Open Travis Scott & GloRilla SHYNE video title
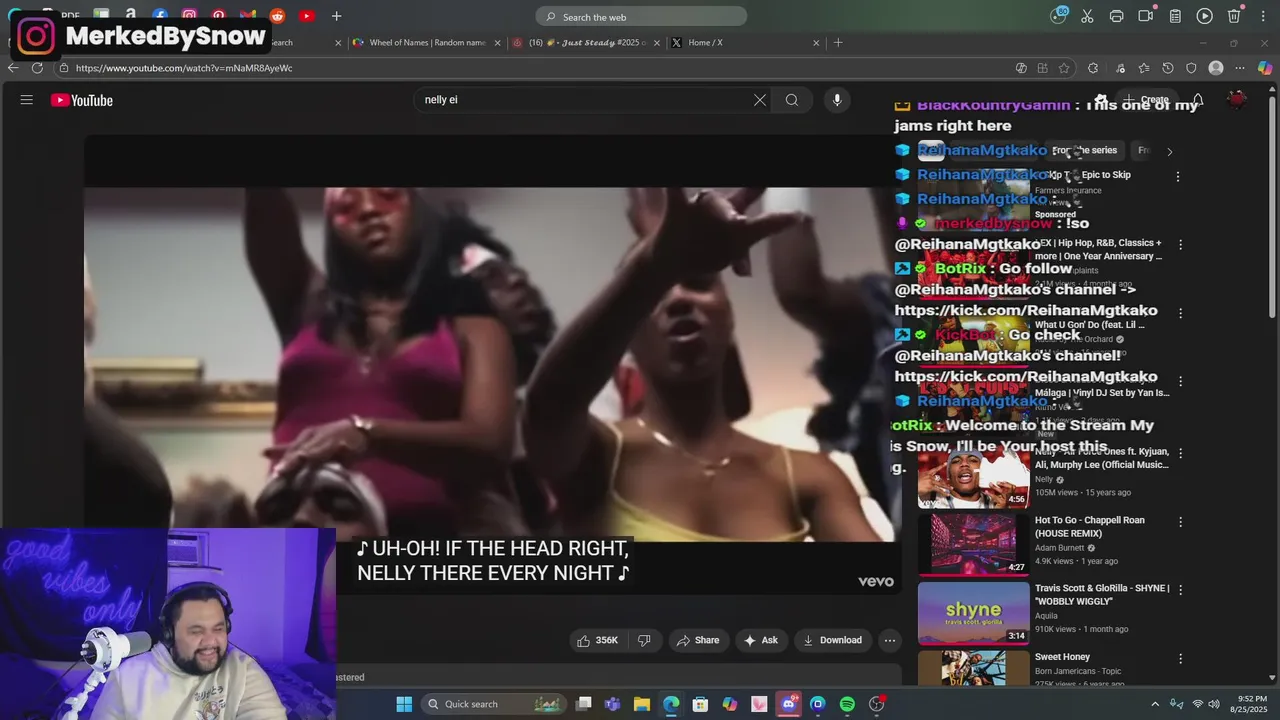1280x720 pixels. tap(1102, 595)
